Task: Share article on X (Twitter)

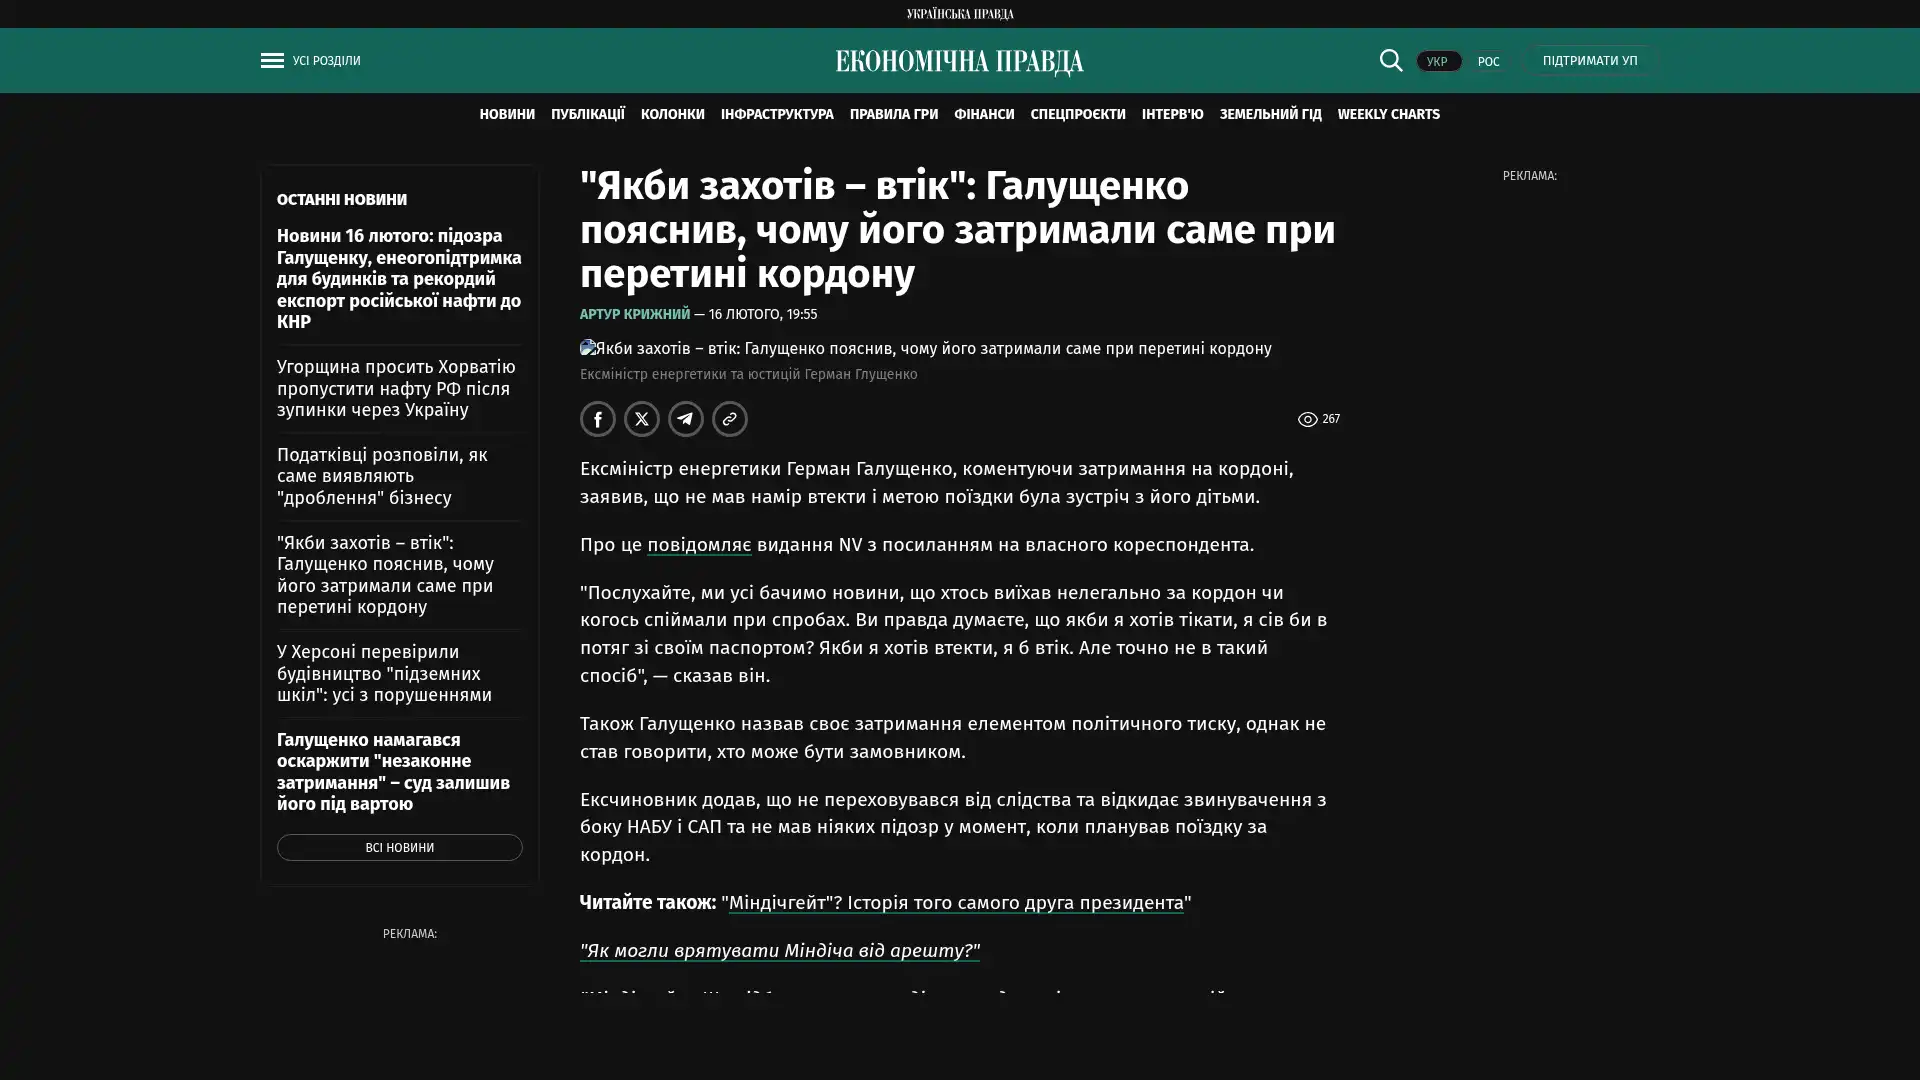Action: pos(642,419)
